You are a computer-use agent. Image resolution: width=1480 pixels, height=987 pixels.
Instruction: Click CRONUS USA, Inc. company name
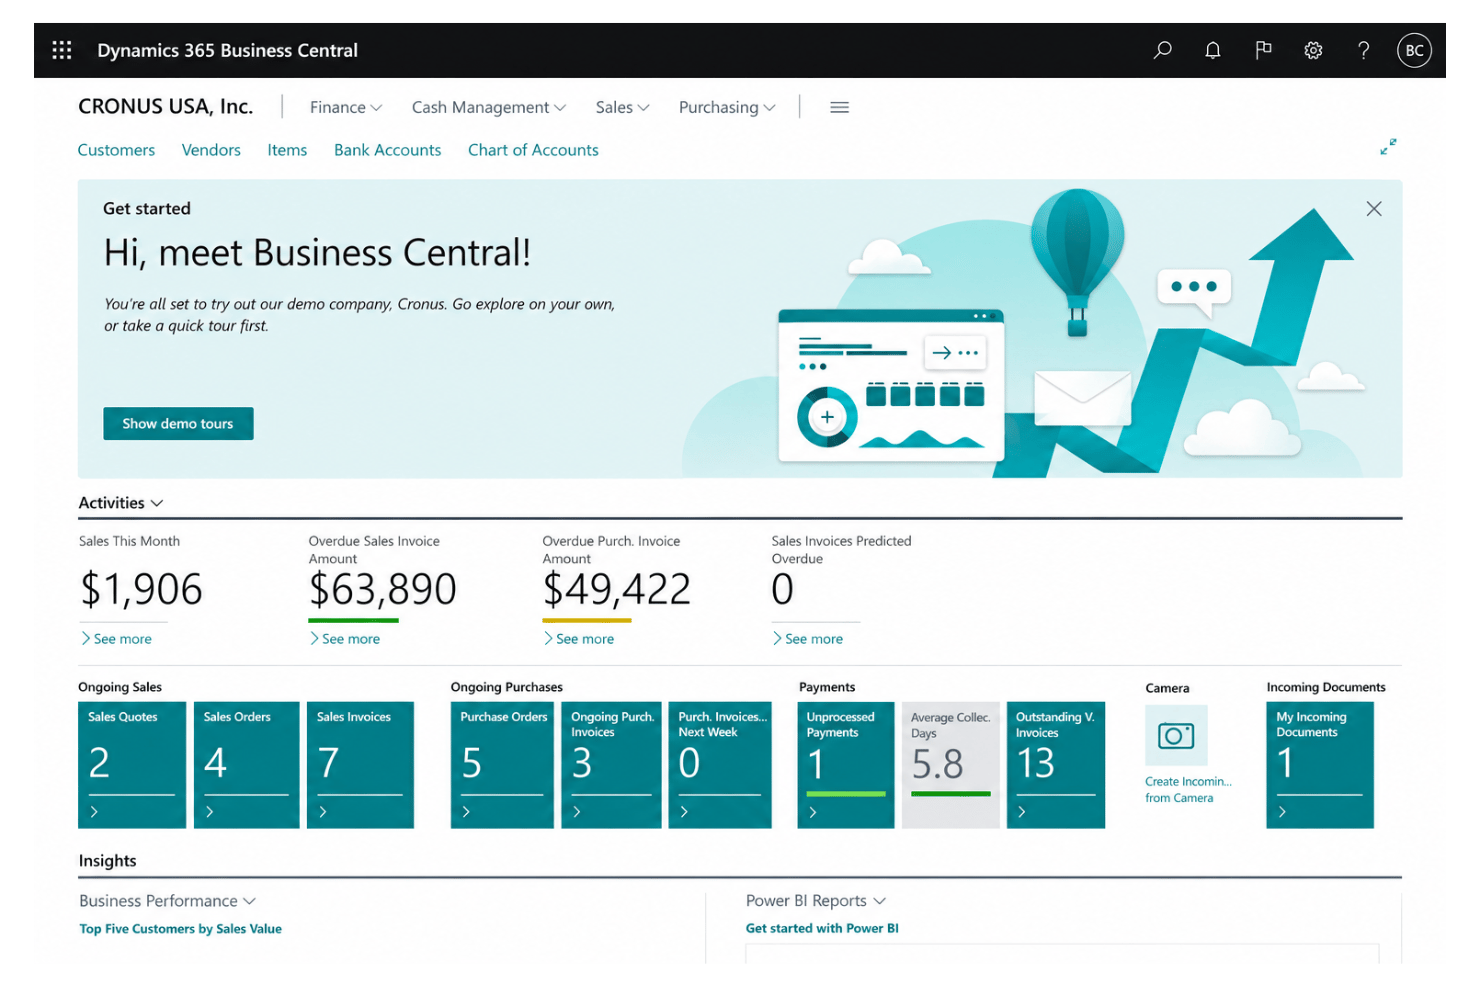165,107
